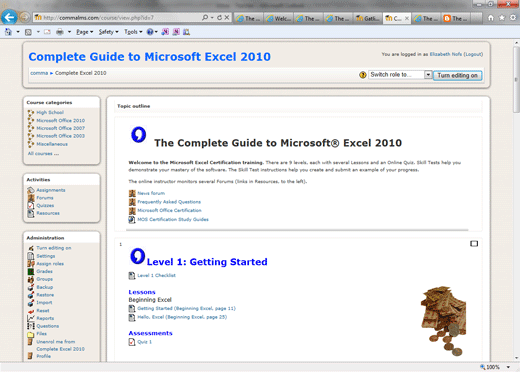The width and height of the screenshot is (520, 372).
Task: Click the Quiz 1 icon
Action: click(132, 342)
